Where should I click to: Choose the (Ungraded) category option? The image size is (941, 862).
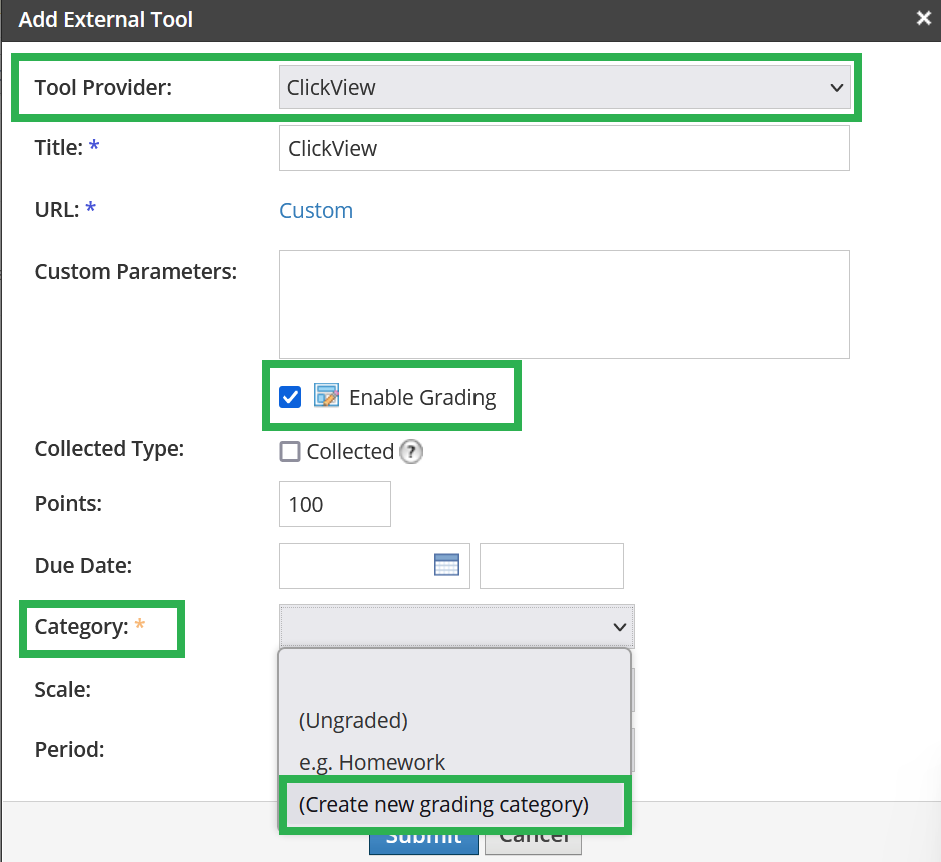(x=455, y=720)
